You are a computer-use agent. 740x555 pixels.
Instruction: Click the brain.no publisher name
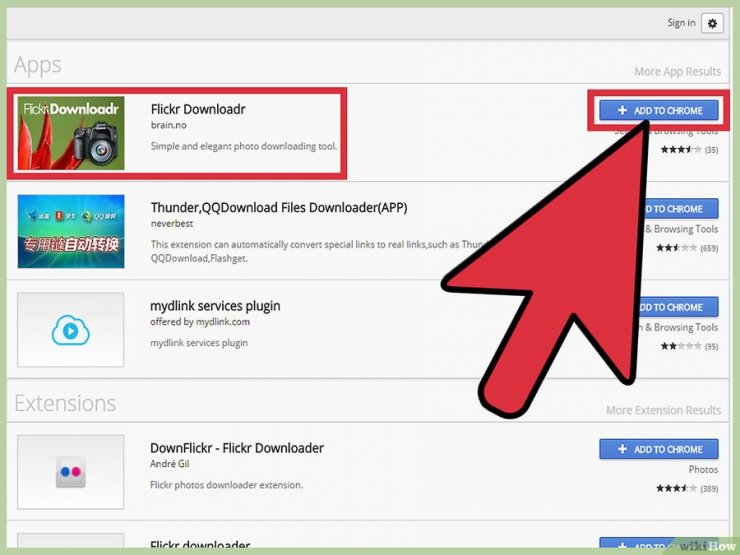(168, 125)
